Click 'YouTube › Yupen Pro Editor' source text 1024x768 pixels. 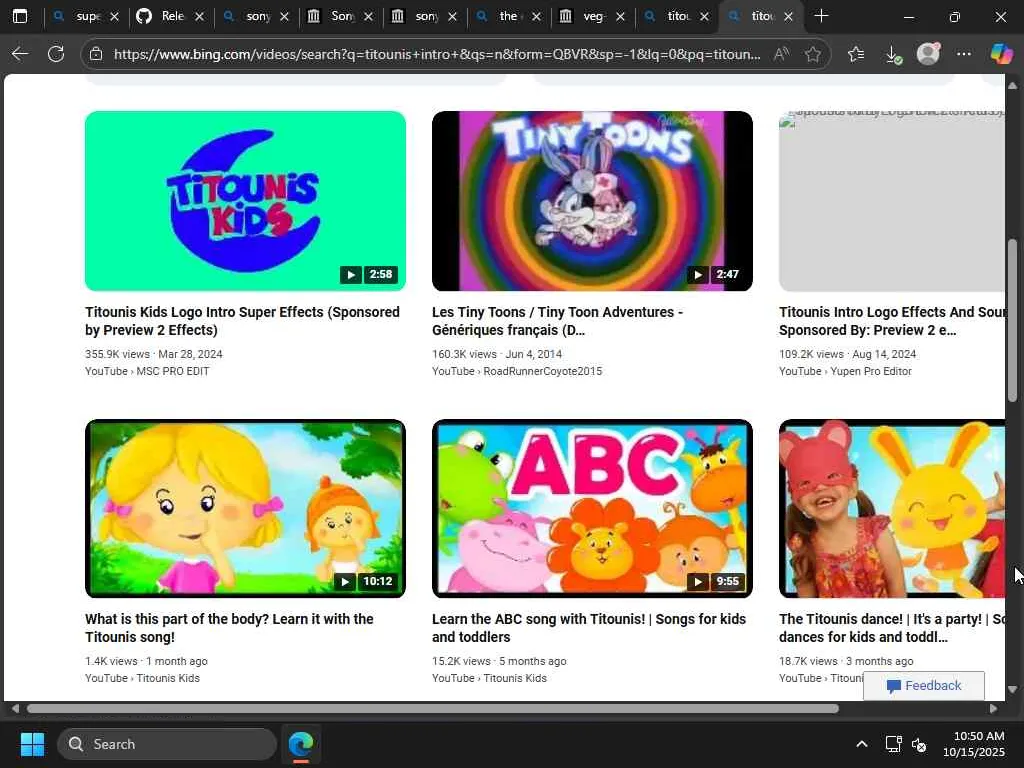[845, 371]
